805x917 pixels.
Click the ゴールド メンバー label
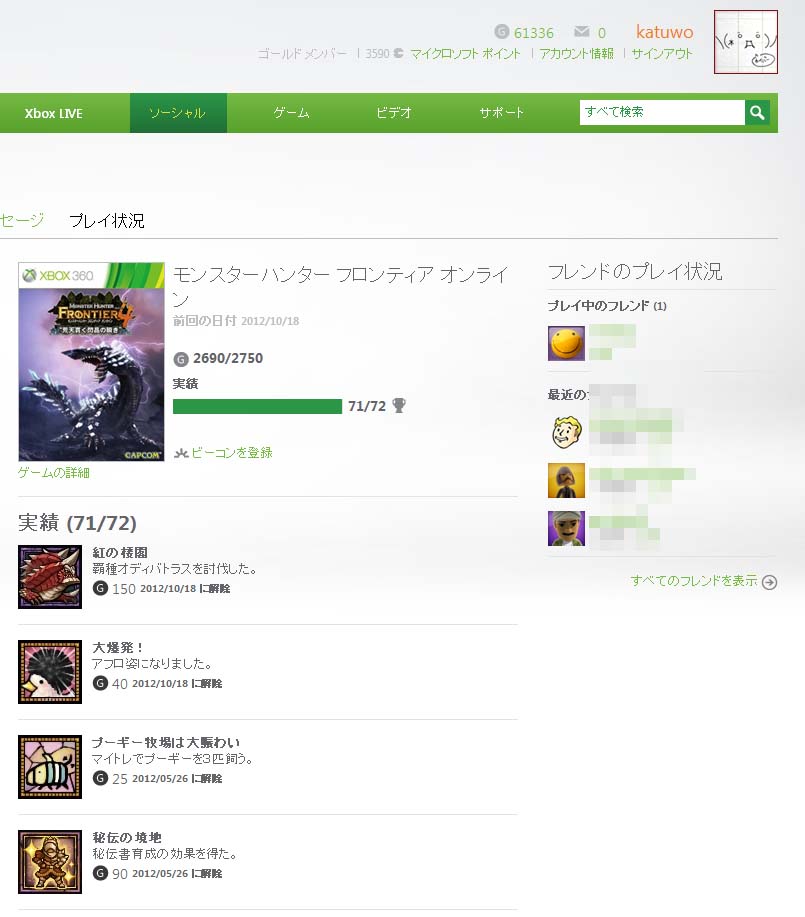coord(302,54)
